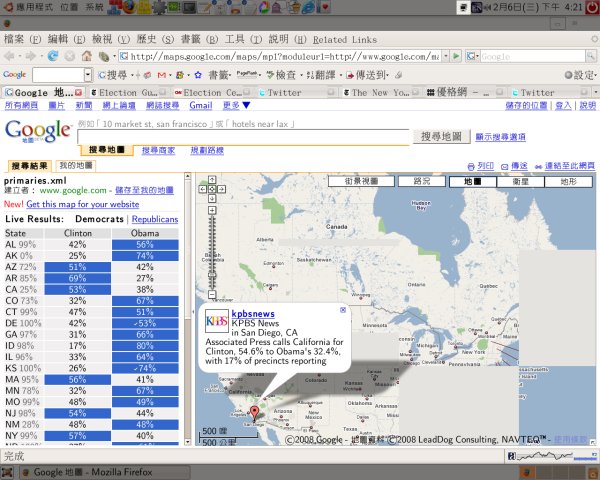Screen dimensions: 600x480
Task: Click the green Go arrow beside URL bar
Action: click(456, 56)
